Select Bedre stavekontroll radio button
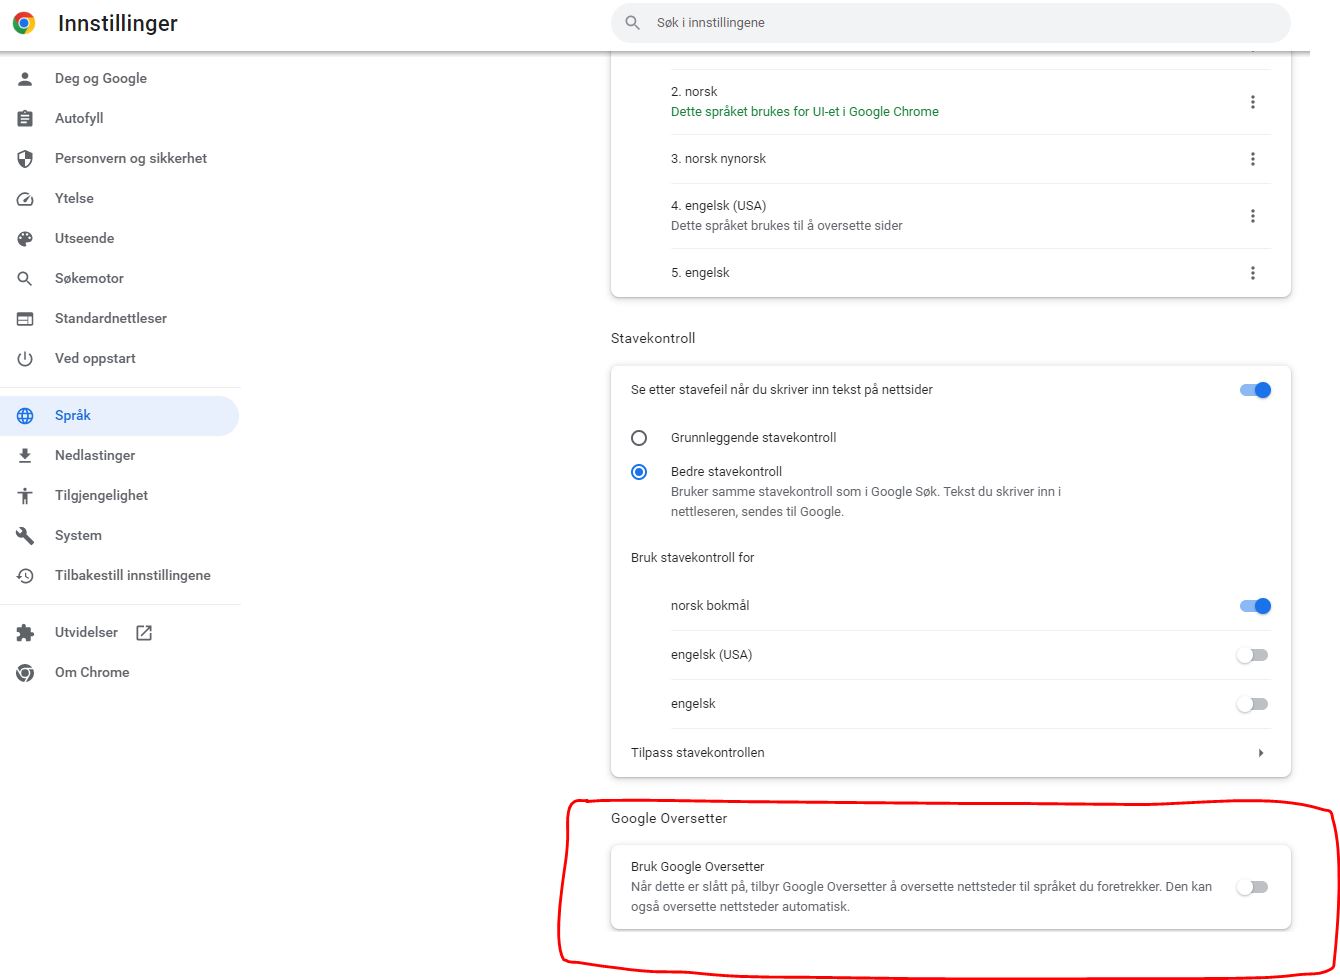Screen dimensions: 1340x980 pyautogui.click(x=639, y=472)
